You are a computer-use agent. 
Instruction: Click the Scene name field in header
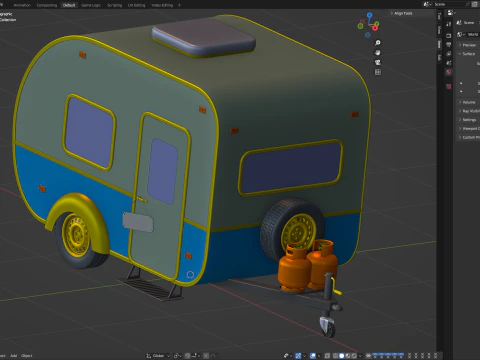click(450, 4)
